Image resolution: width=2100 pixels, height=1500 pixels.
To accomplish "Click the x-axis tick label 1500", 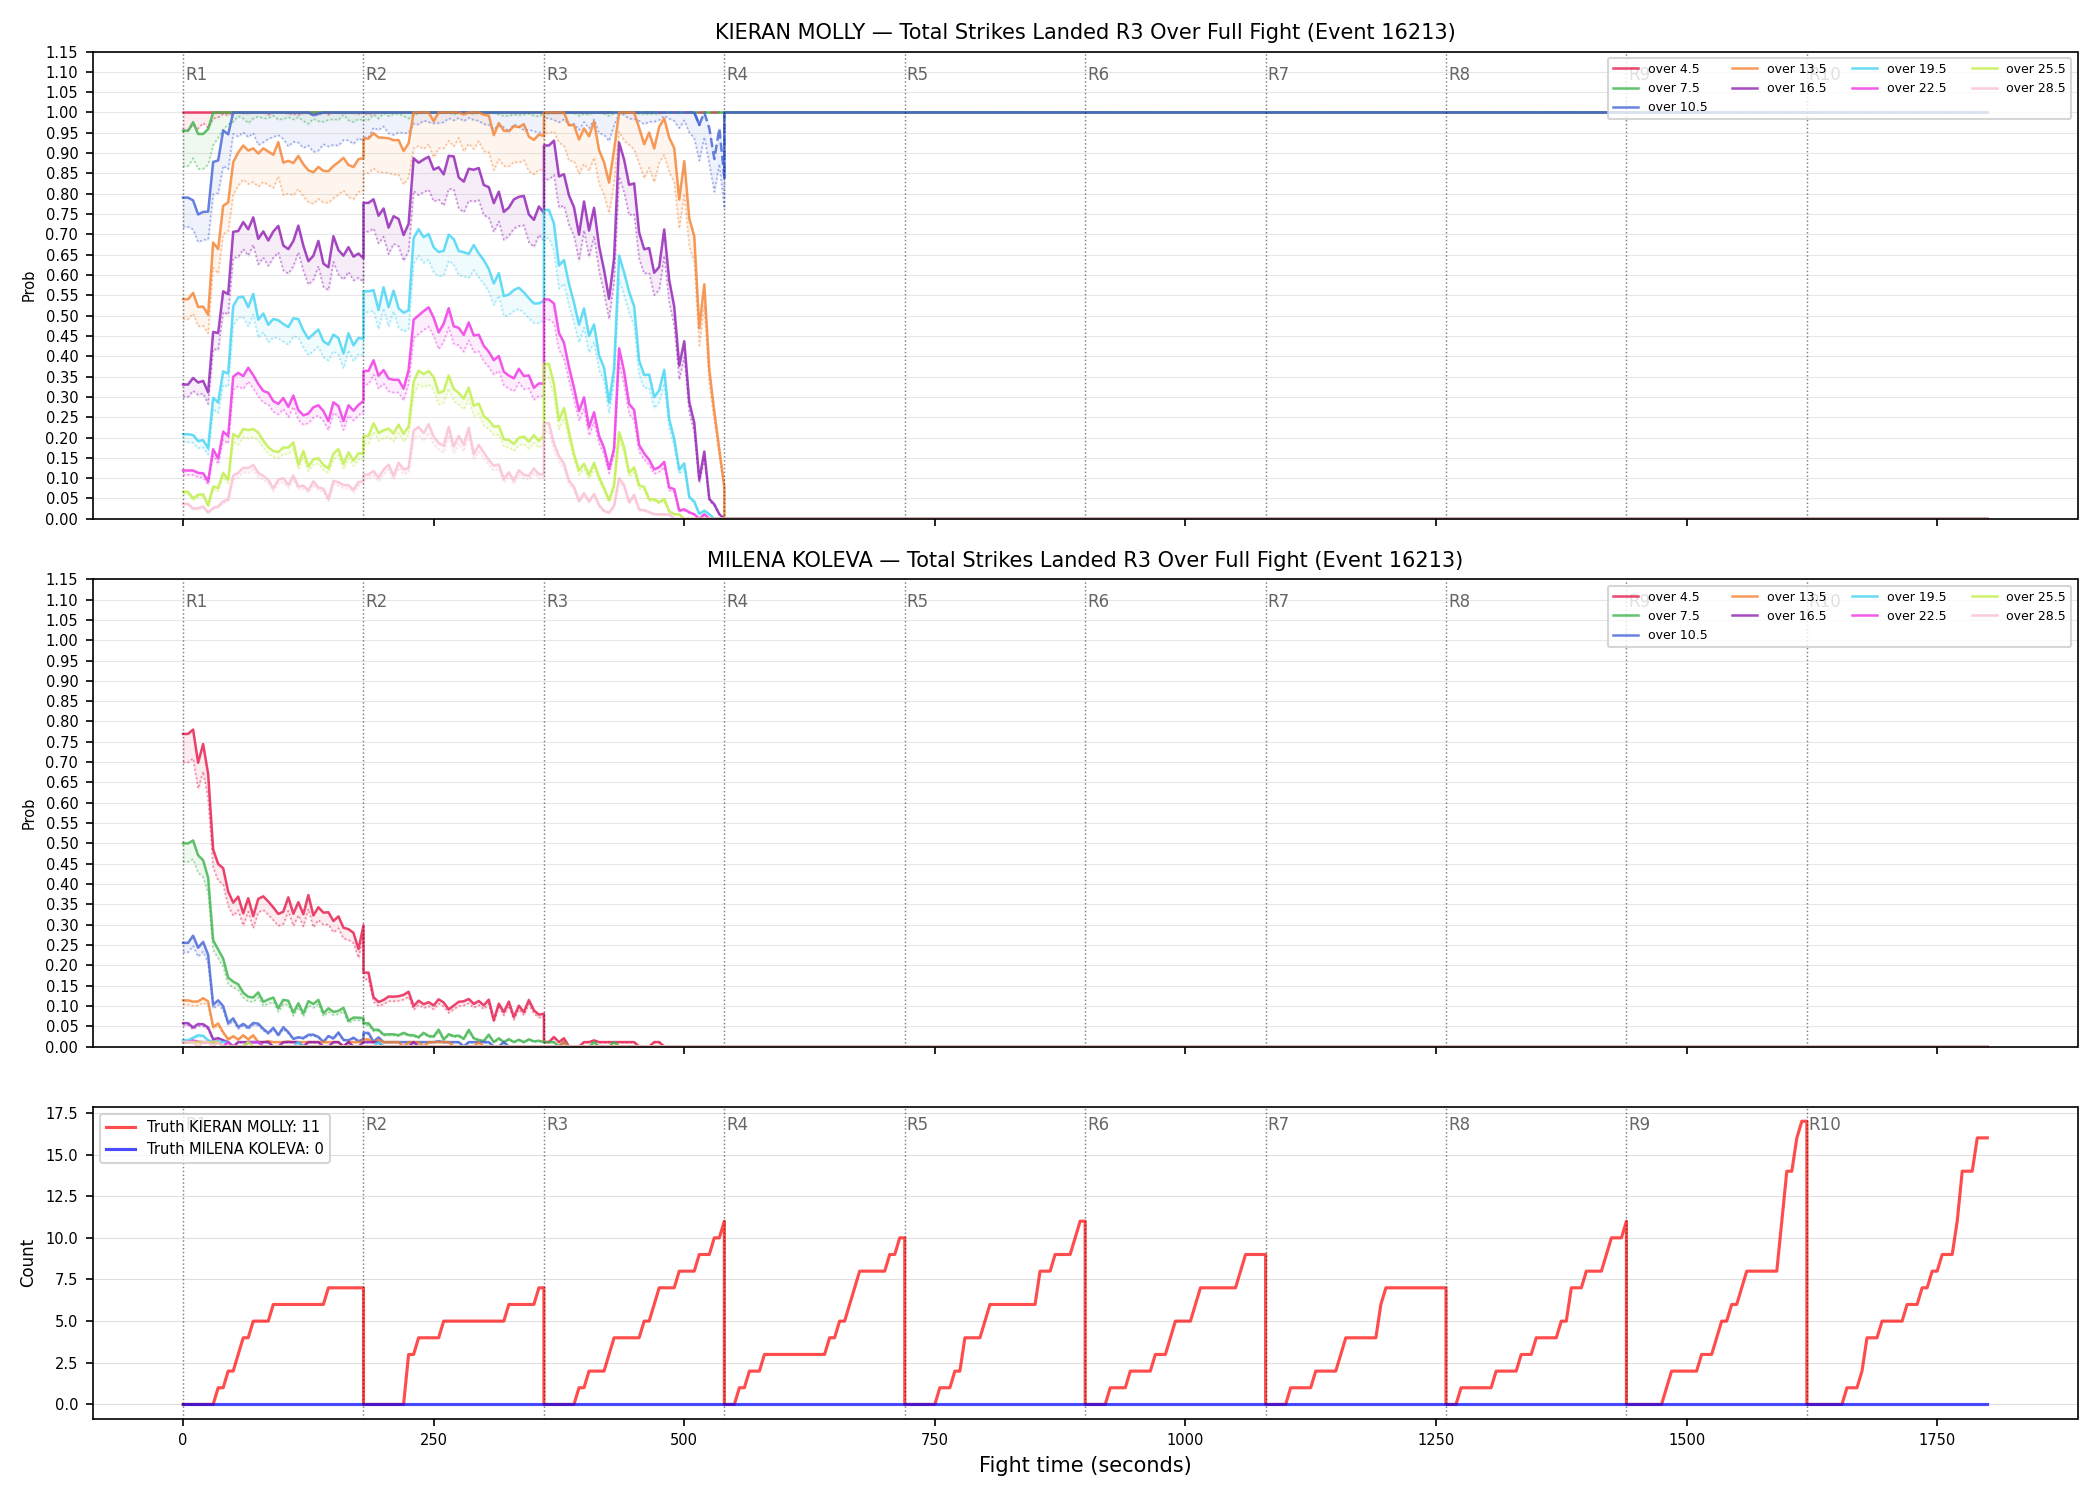I will click(1687, 1440).
